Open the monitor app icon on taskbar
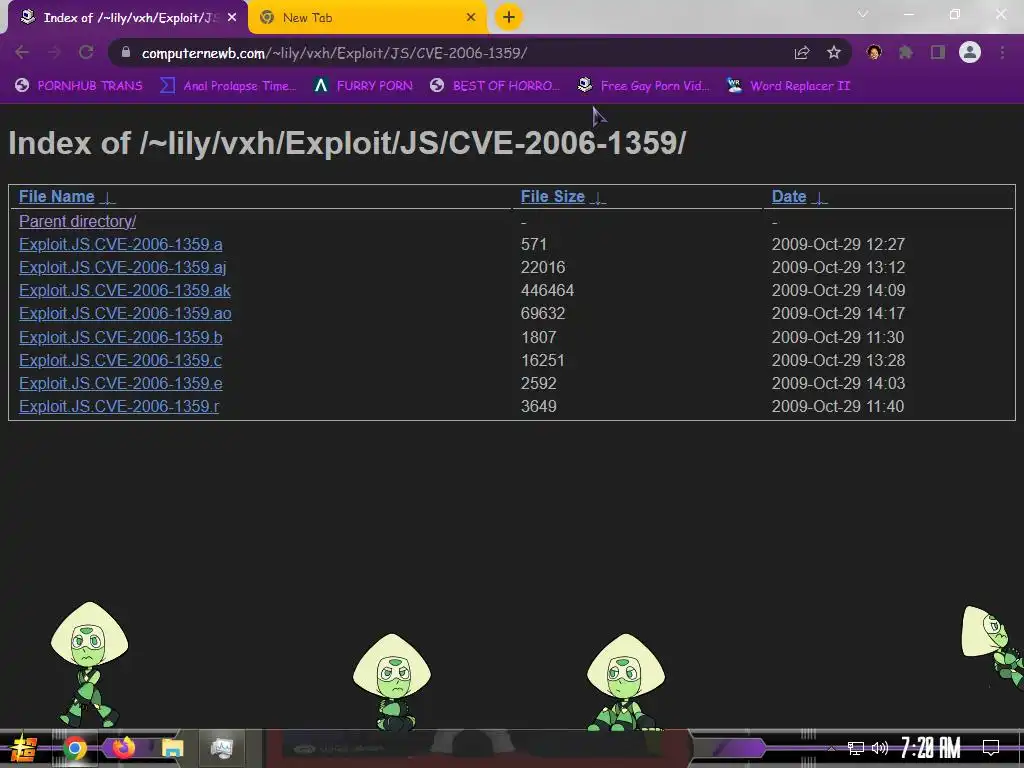The height and width of the screenshot is (768, 1024). point(222,748)
